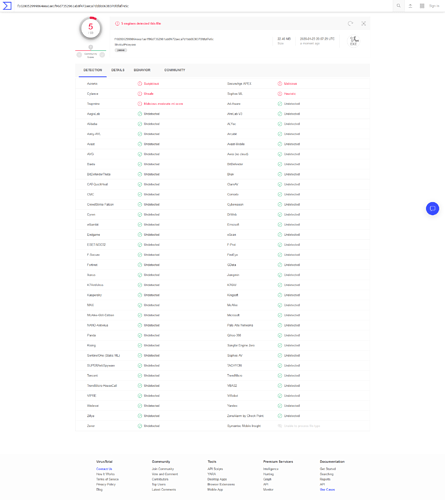Open the apps grid icon
This screenshot has width=445, height=500.
tap(422, 6)
